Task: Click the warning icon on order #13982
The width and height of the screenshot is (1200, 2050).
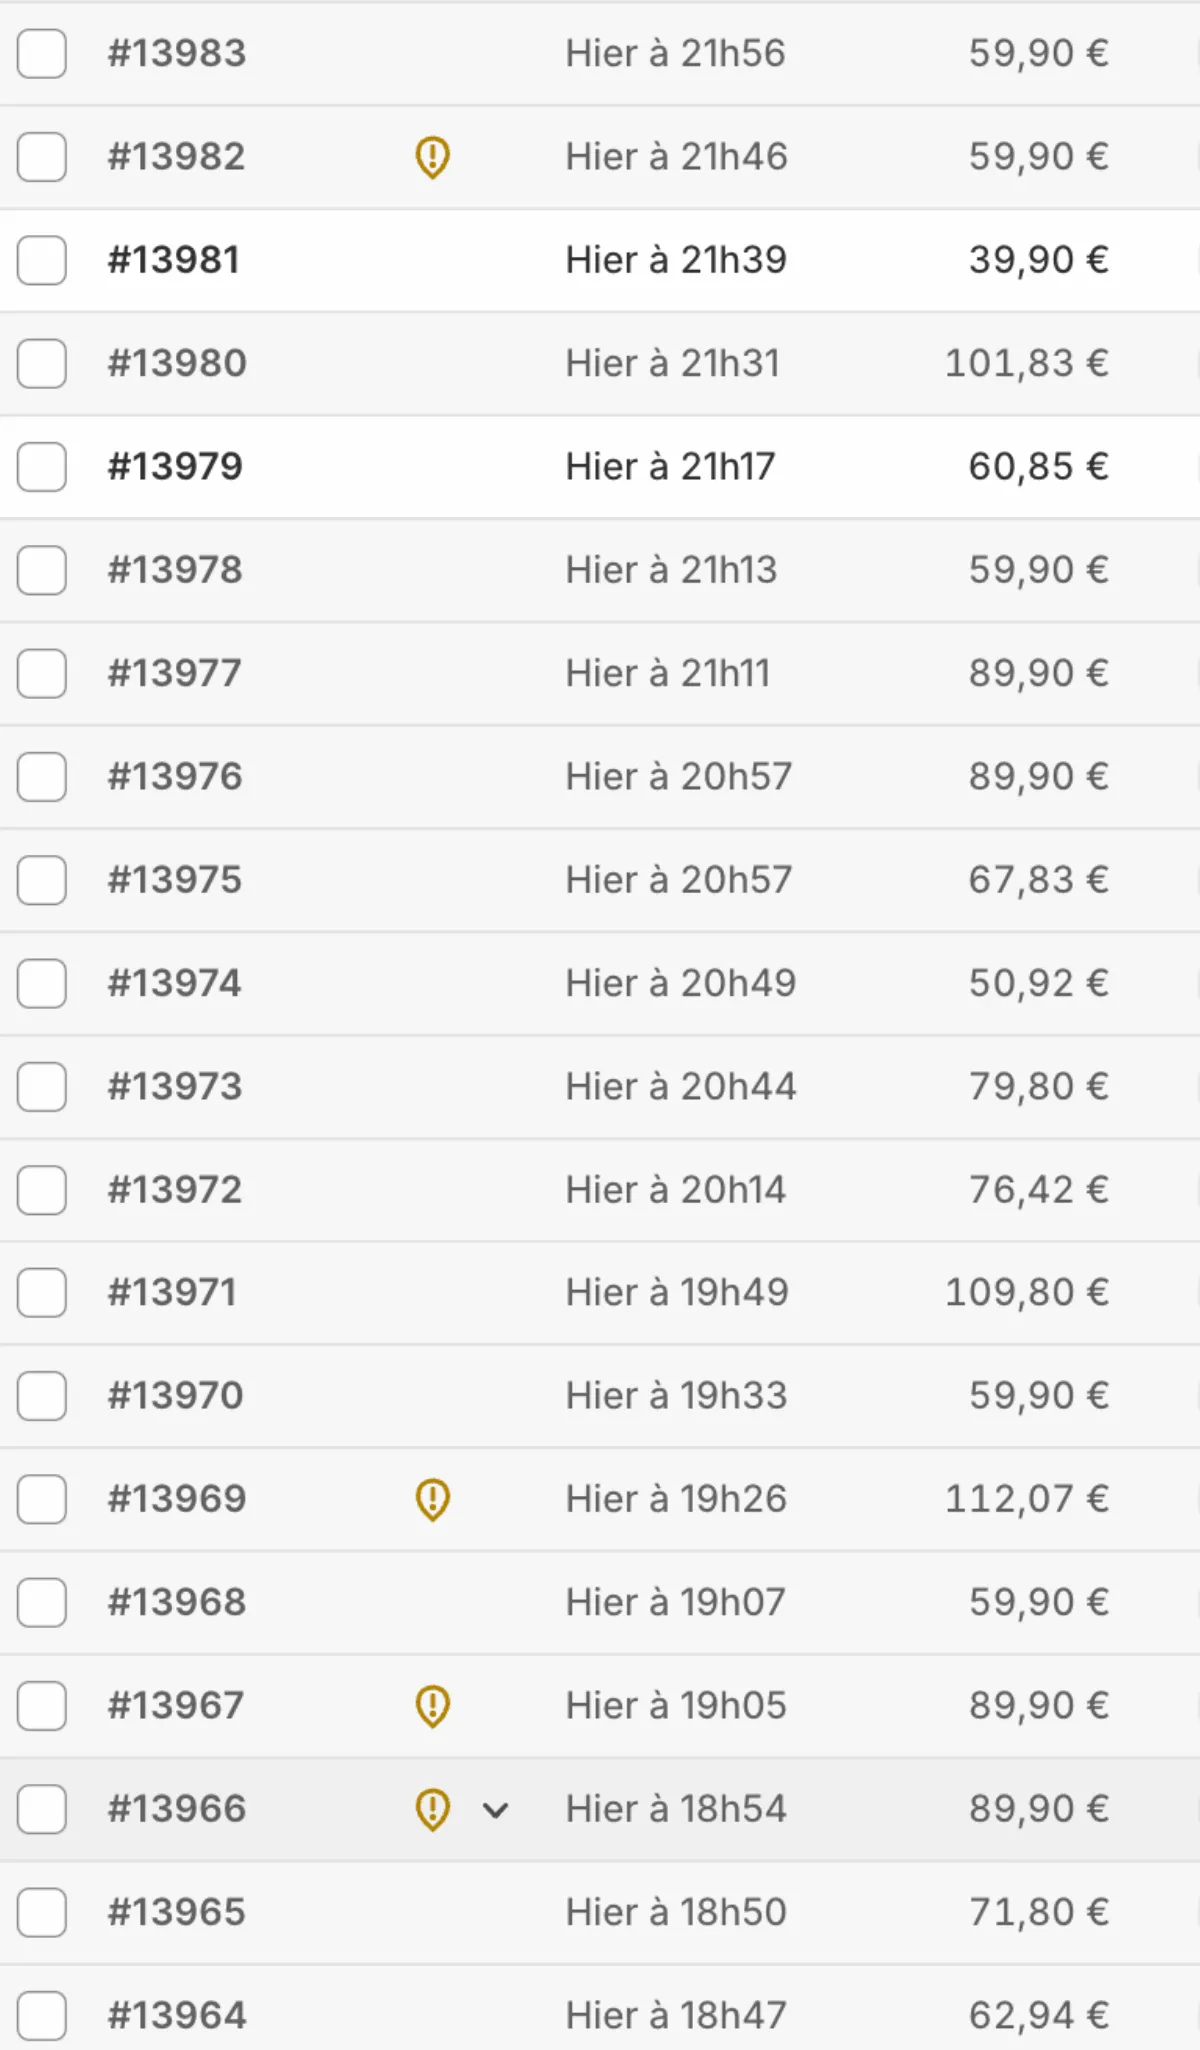Action: click(432, 157)
